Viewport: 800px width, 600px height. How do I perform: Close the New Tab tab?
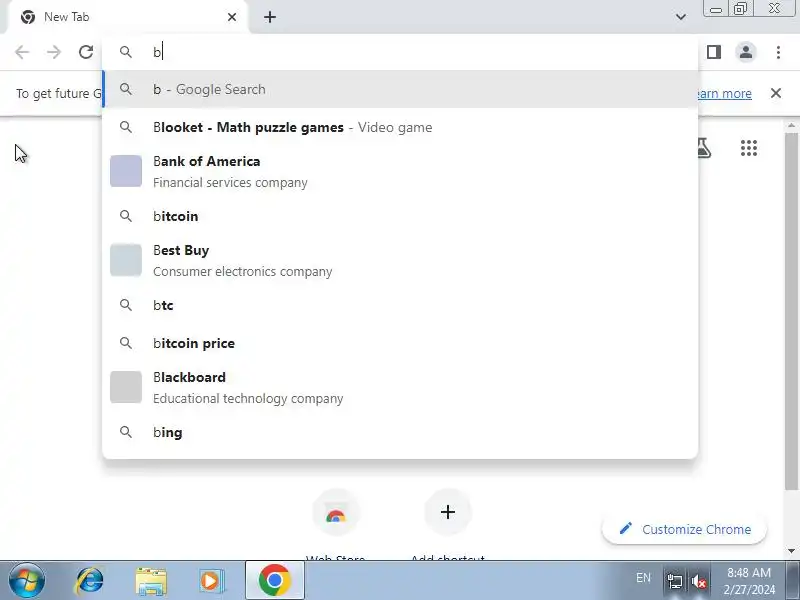[232, 17]
